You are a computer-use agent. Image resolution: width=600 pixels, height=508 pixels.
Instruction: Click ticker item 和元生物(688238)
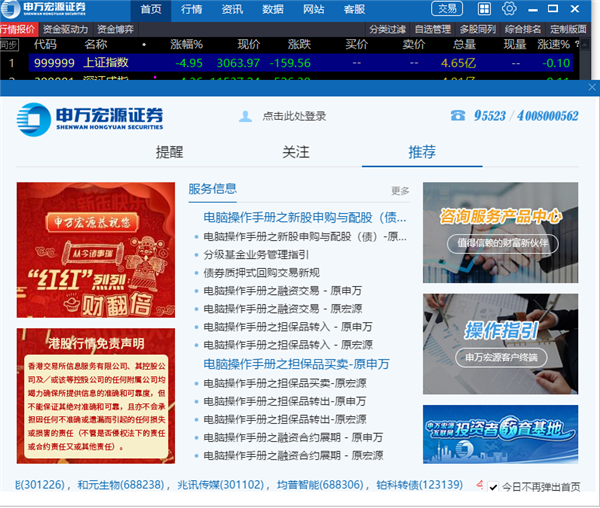tap(121, 485)
